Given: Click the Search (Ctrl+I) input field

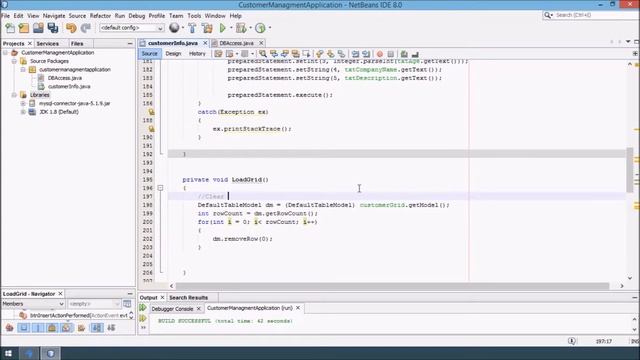Looking at the screenshot, I should click(x=595, y=15).
